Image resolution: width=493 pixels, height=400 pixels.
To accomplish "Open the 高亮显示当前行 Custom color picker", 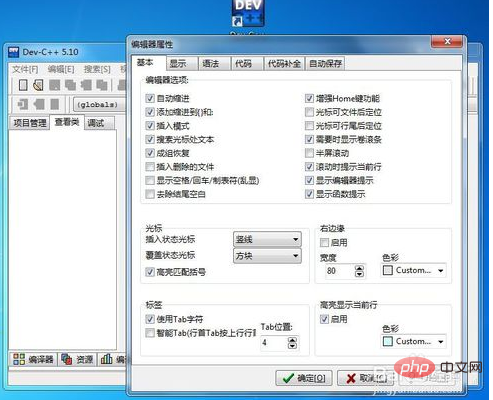I will point(413,341).
